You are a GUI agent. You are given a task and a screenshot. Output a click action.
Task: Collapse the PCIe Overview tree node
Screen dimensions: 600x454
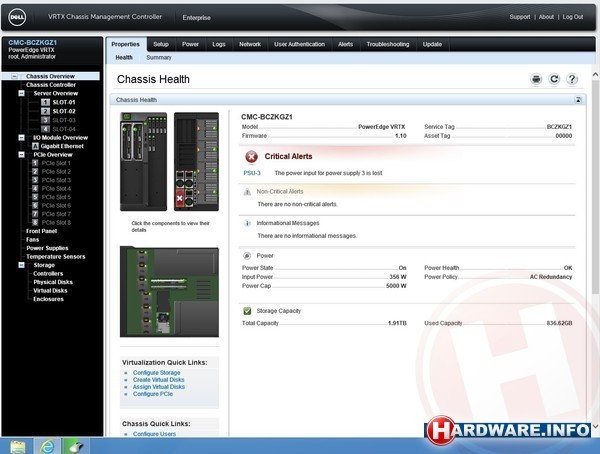coord(21,155)
